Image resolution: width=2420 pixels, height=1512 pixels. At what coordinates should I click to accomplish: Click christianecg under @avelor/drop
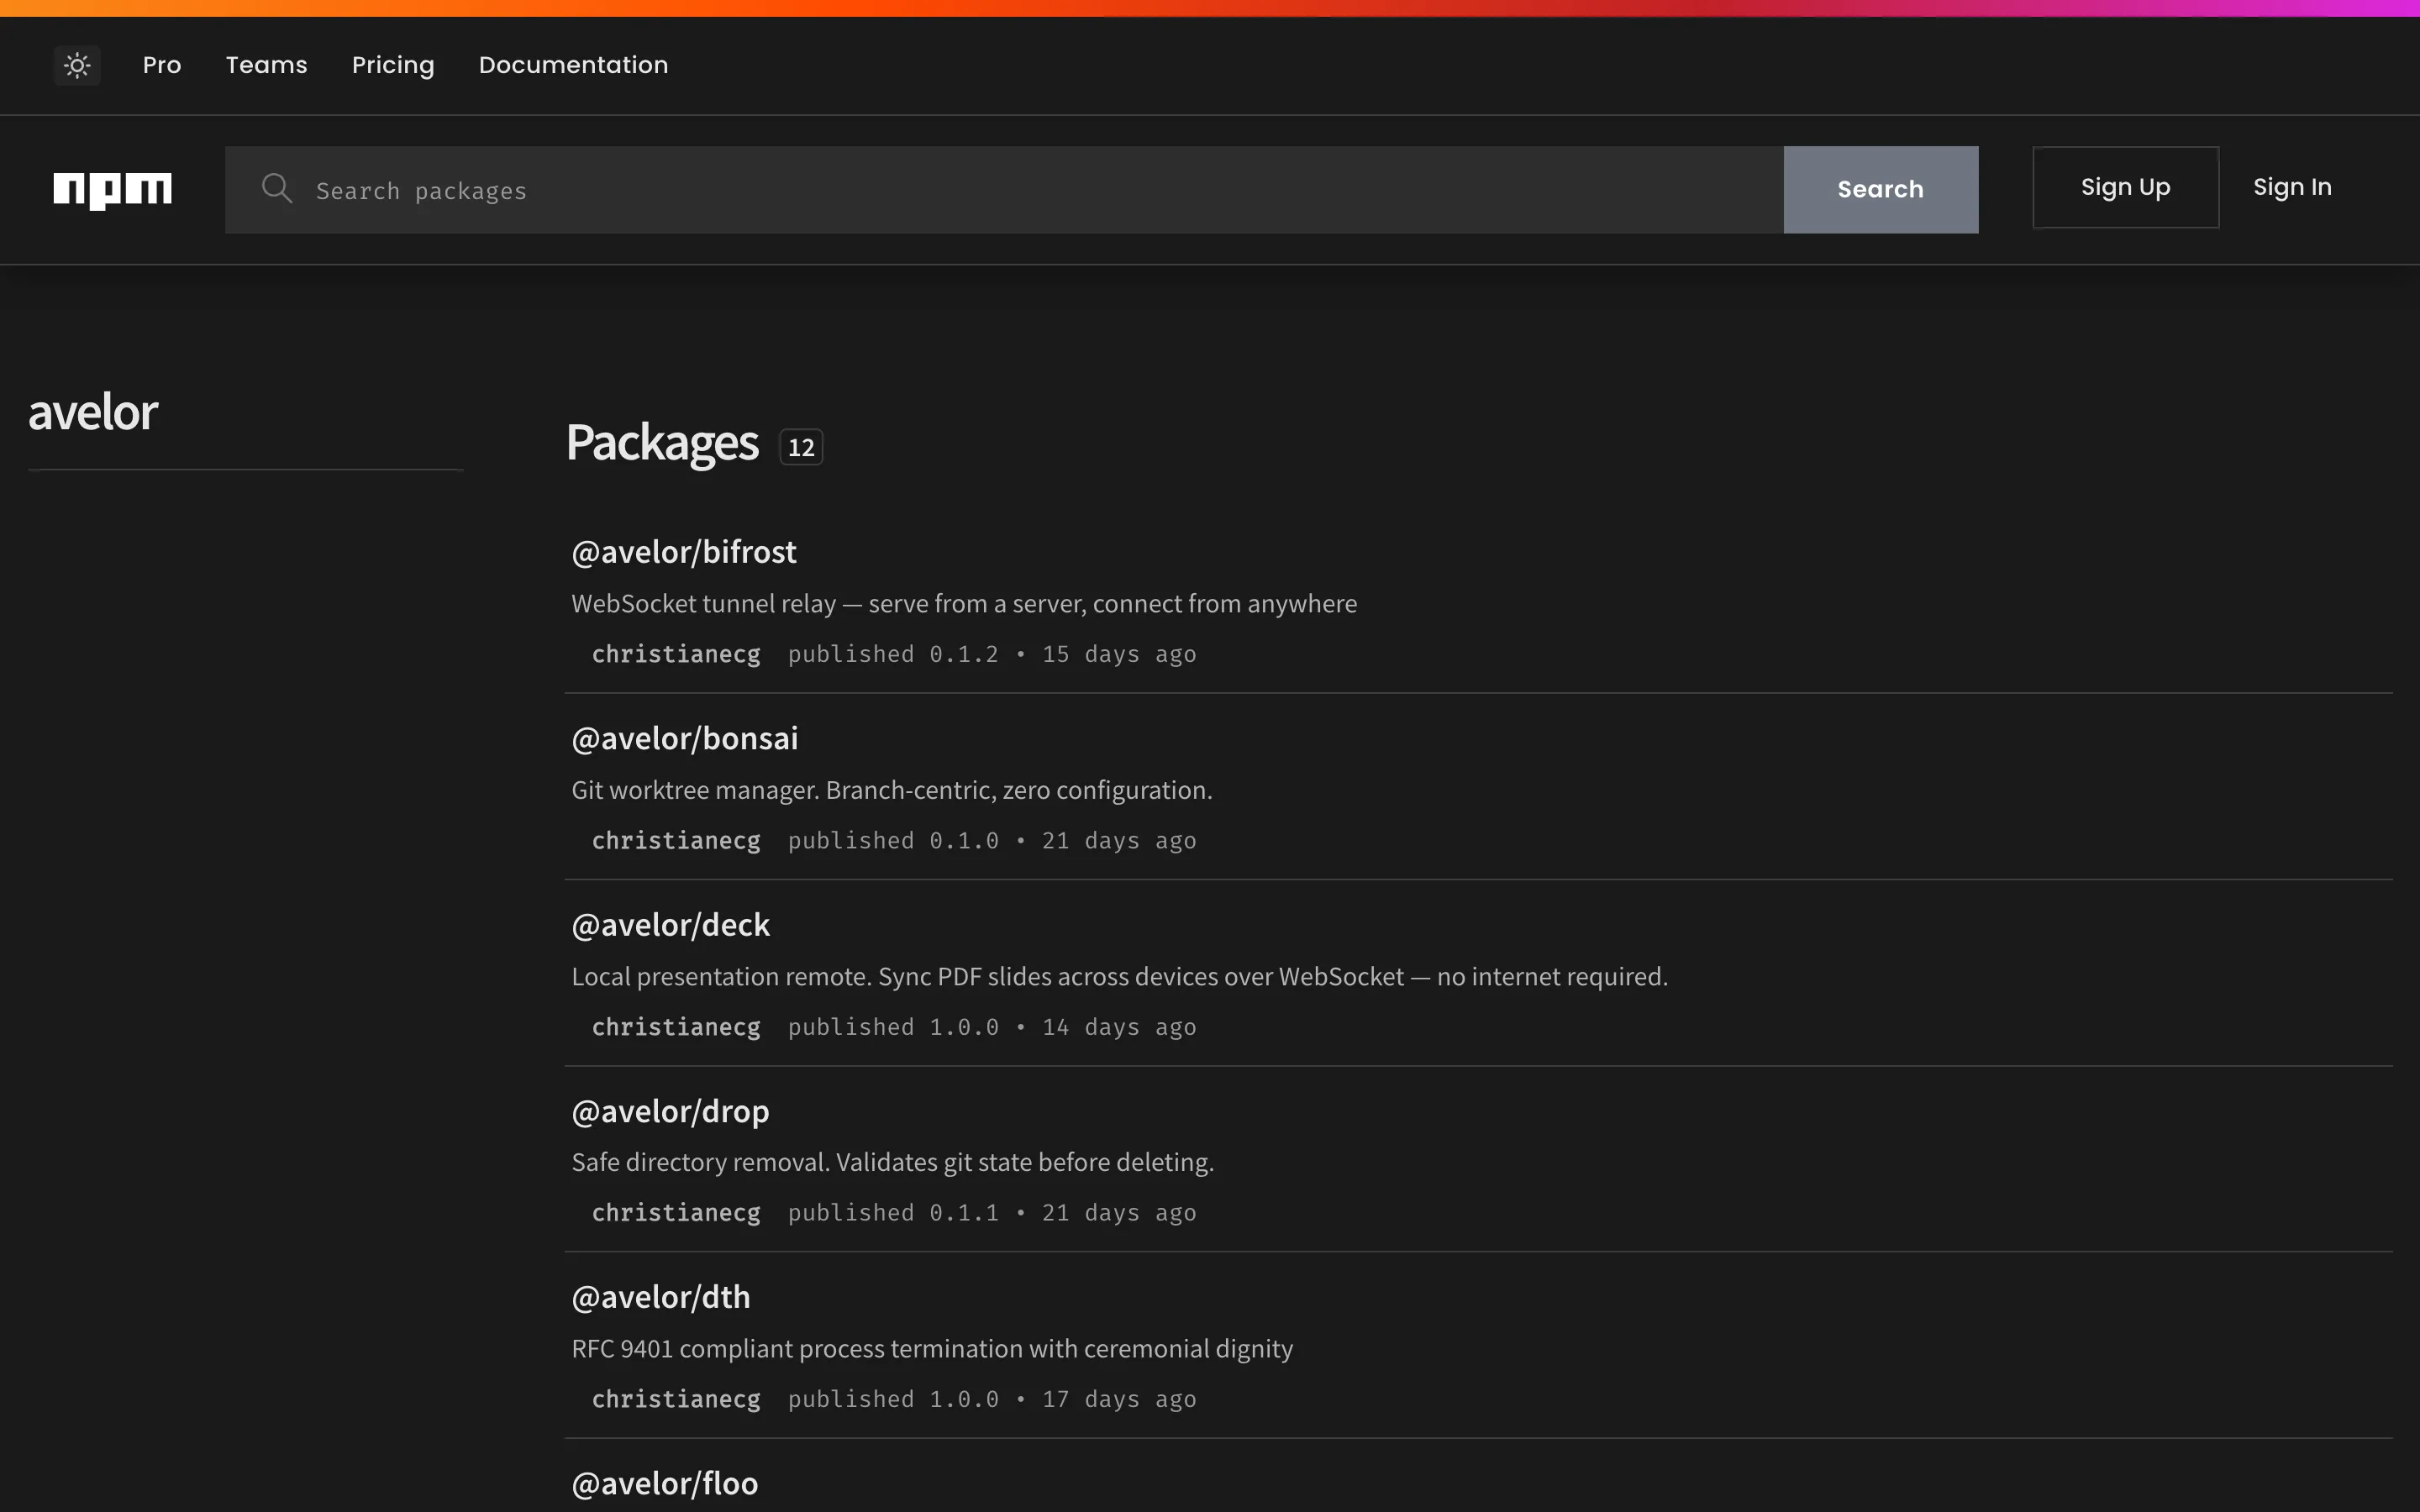[x=676, y=1213]
